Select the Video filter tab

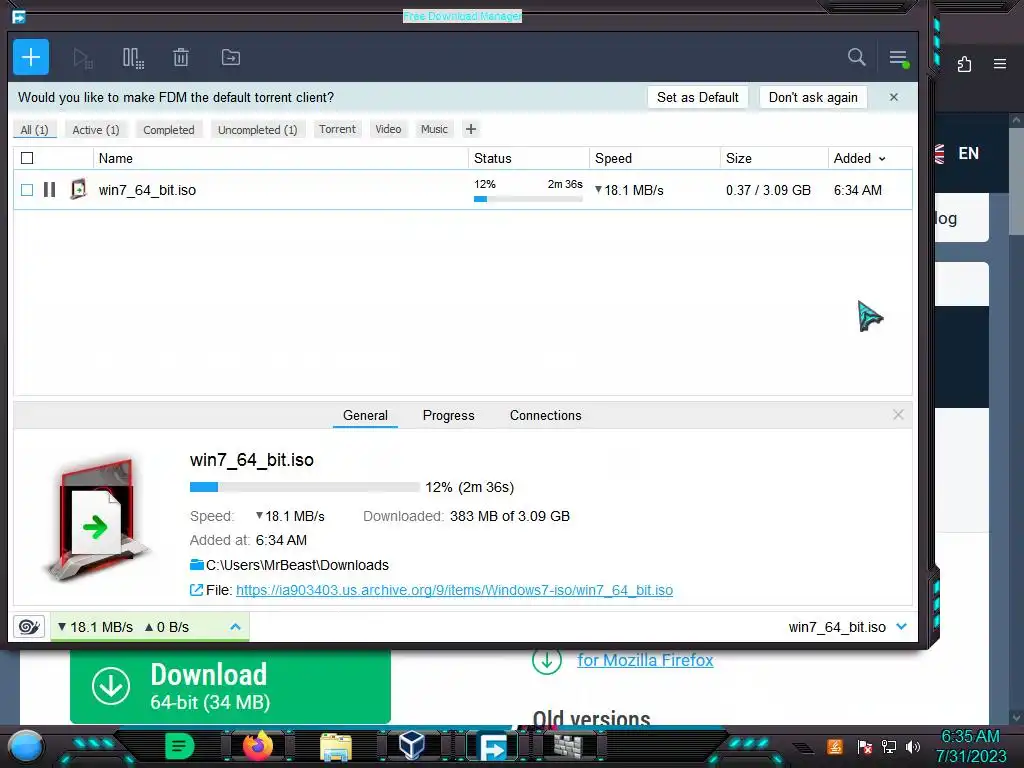(x=389, y=129)
